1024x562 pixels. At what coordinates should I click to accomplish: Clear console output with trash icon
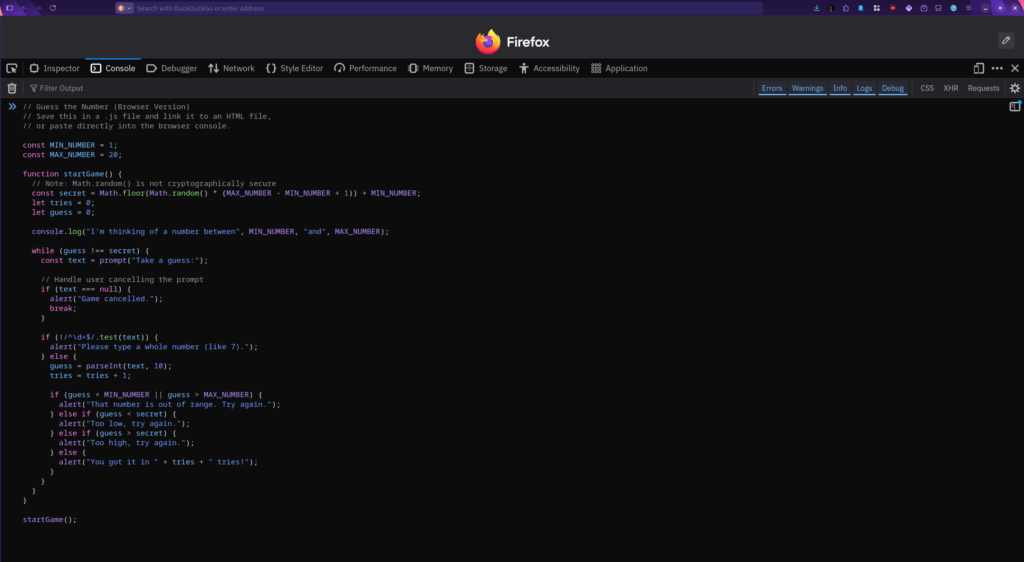pyautogui.click(x=12, y=88)
